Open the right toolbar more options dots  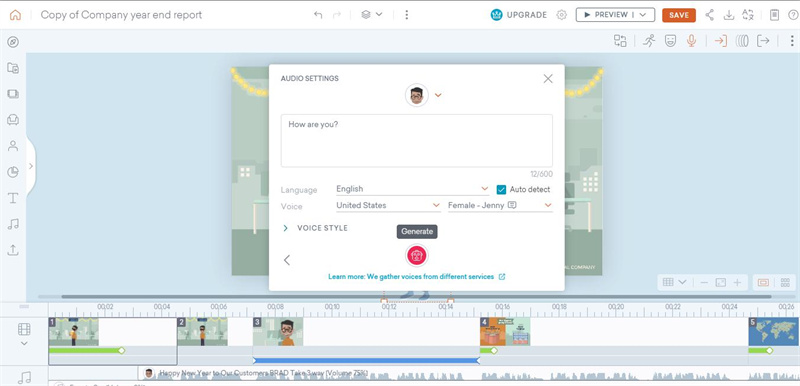pyautogui.click(x=792, y=41)
